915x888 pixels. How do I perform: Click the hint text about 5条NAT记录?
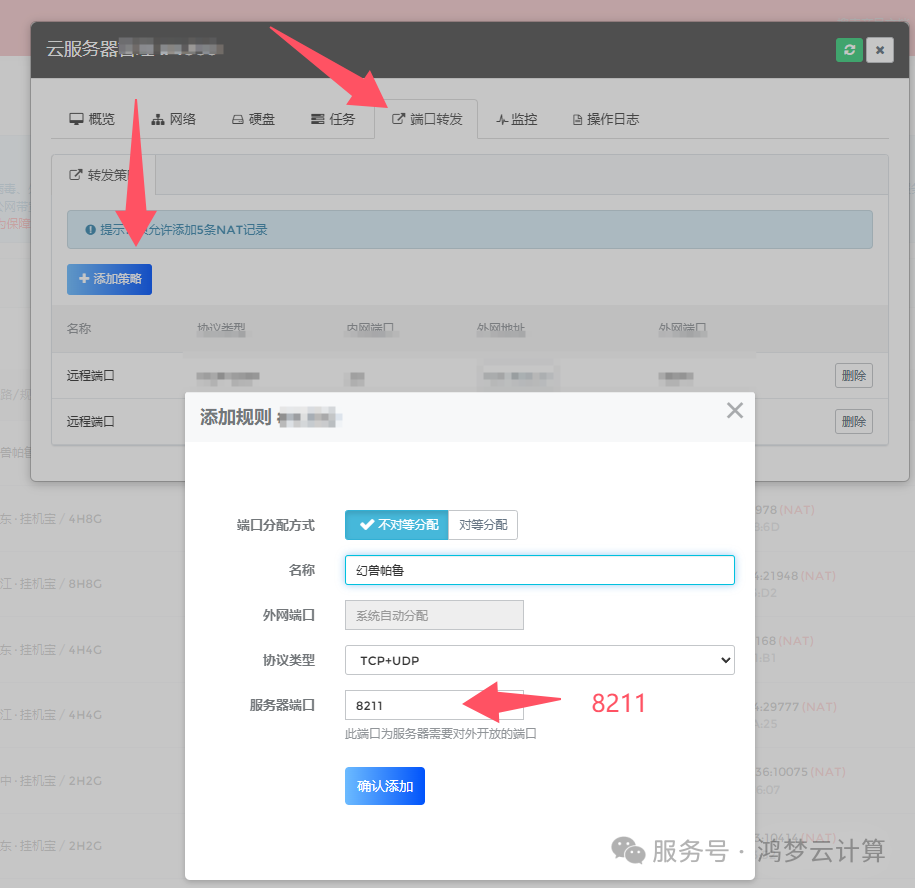(x=183, y=230)
